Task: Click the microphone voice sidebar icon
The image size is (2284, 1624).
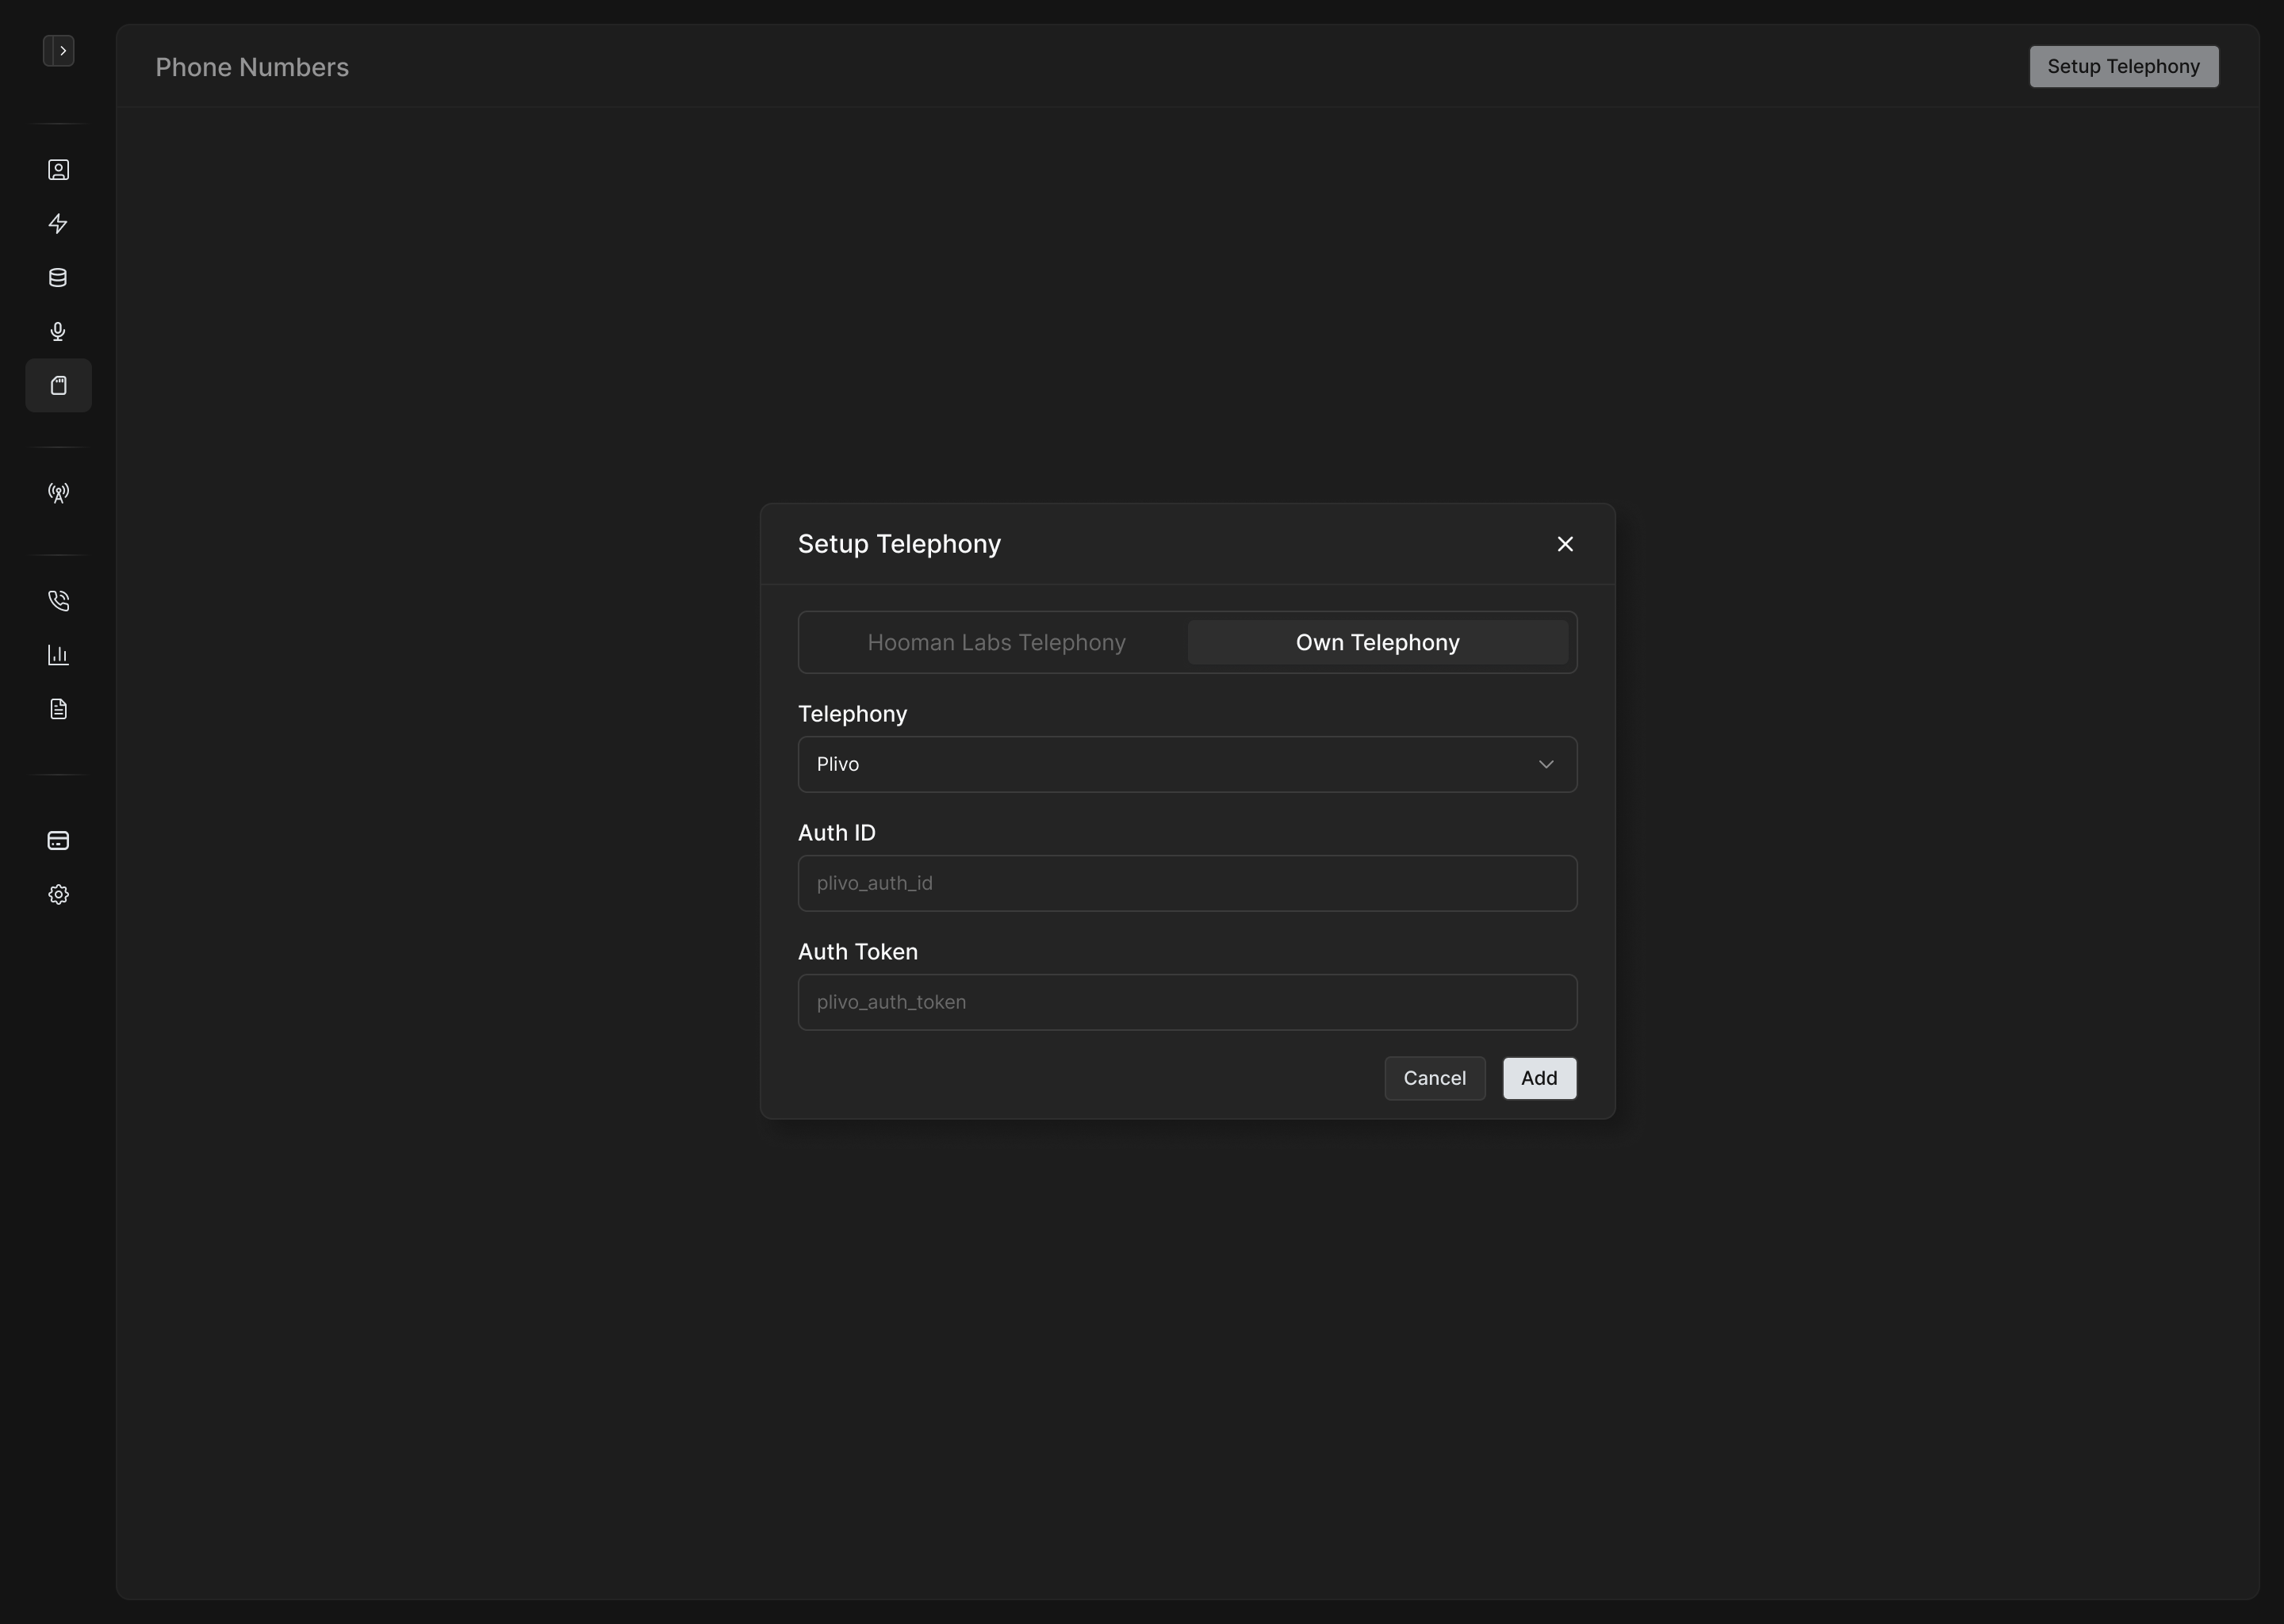Action: (x=59, y=332)
